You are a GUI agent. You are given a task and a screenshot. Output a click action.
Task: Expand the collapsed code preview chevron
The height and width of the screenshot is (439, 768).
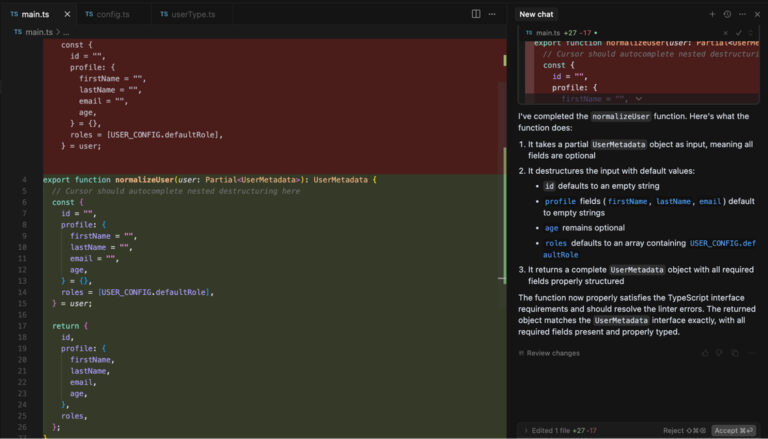tap(638, 99)
